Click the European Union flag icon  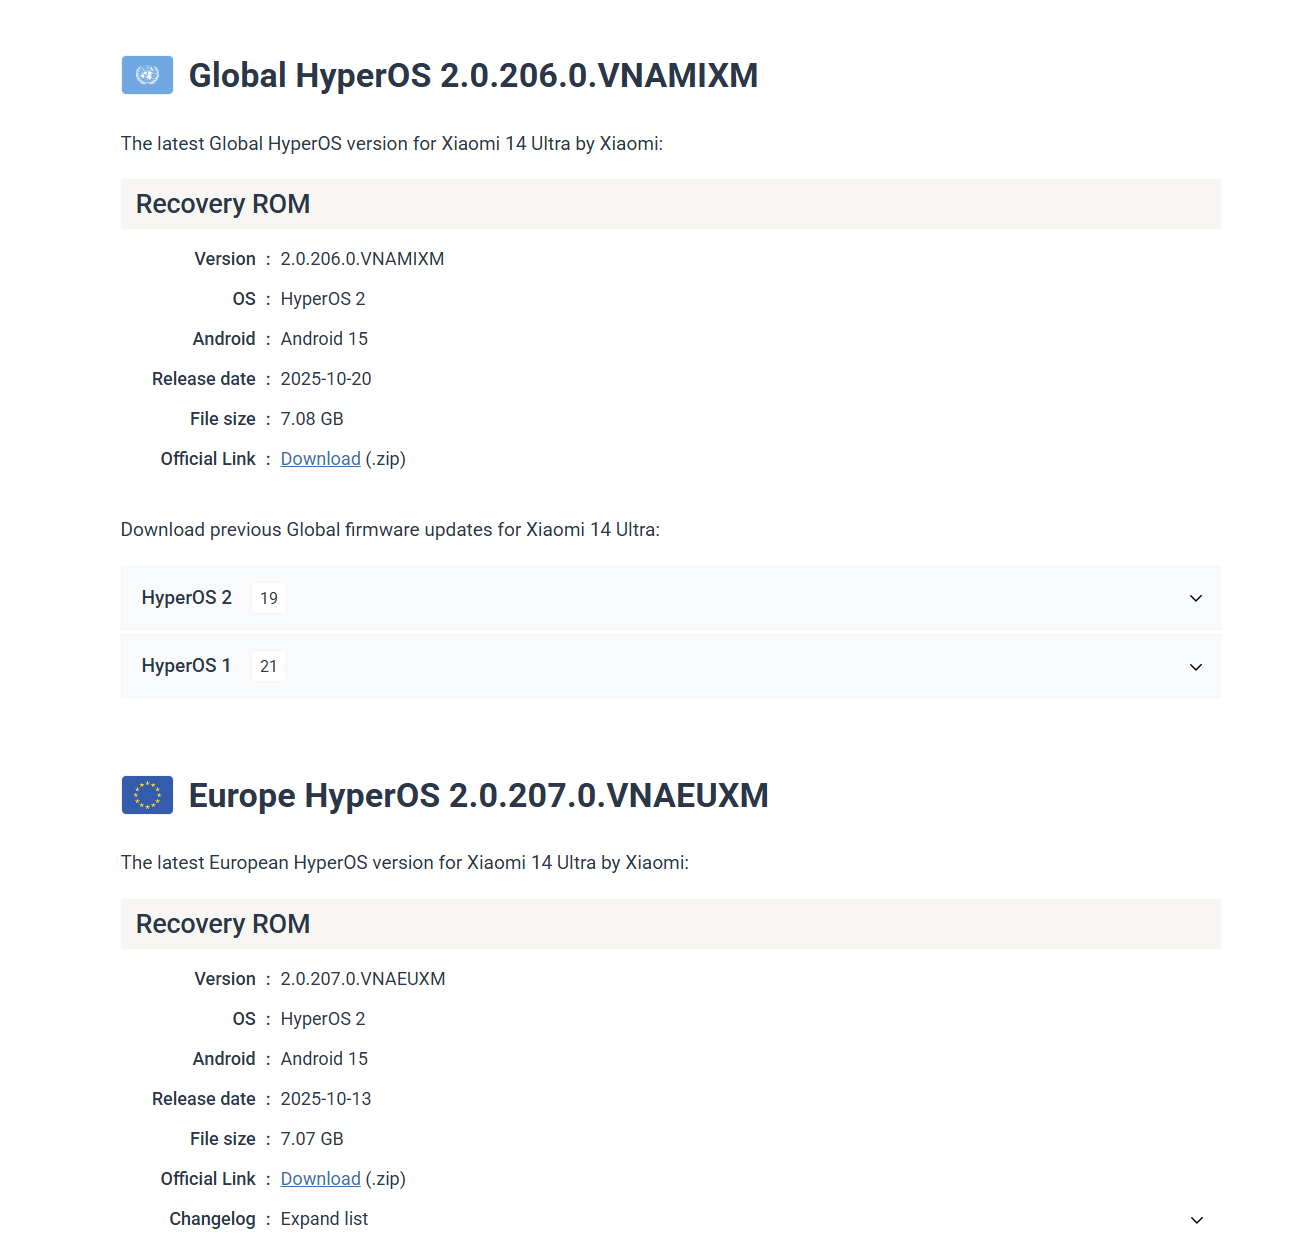click(x=147, y=795)
